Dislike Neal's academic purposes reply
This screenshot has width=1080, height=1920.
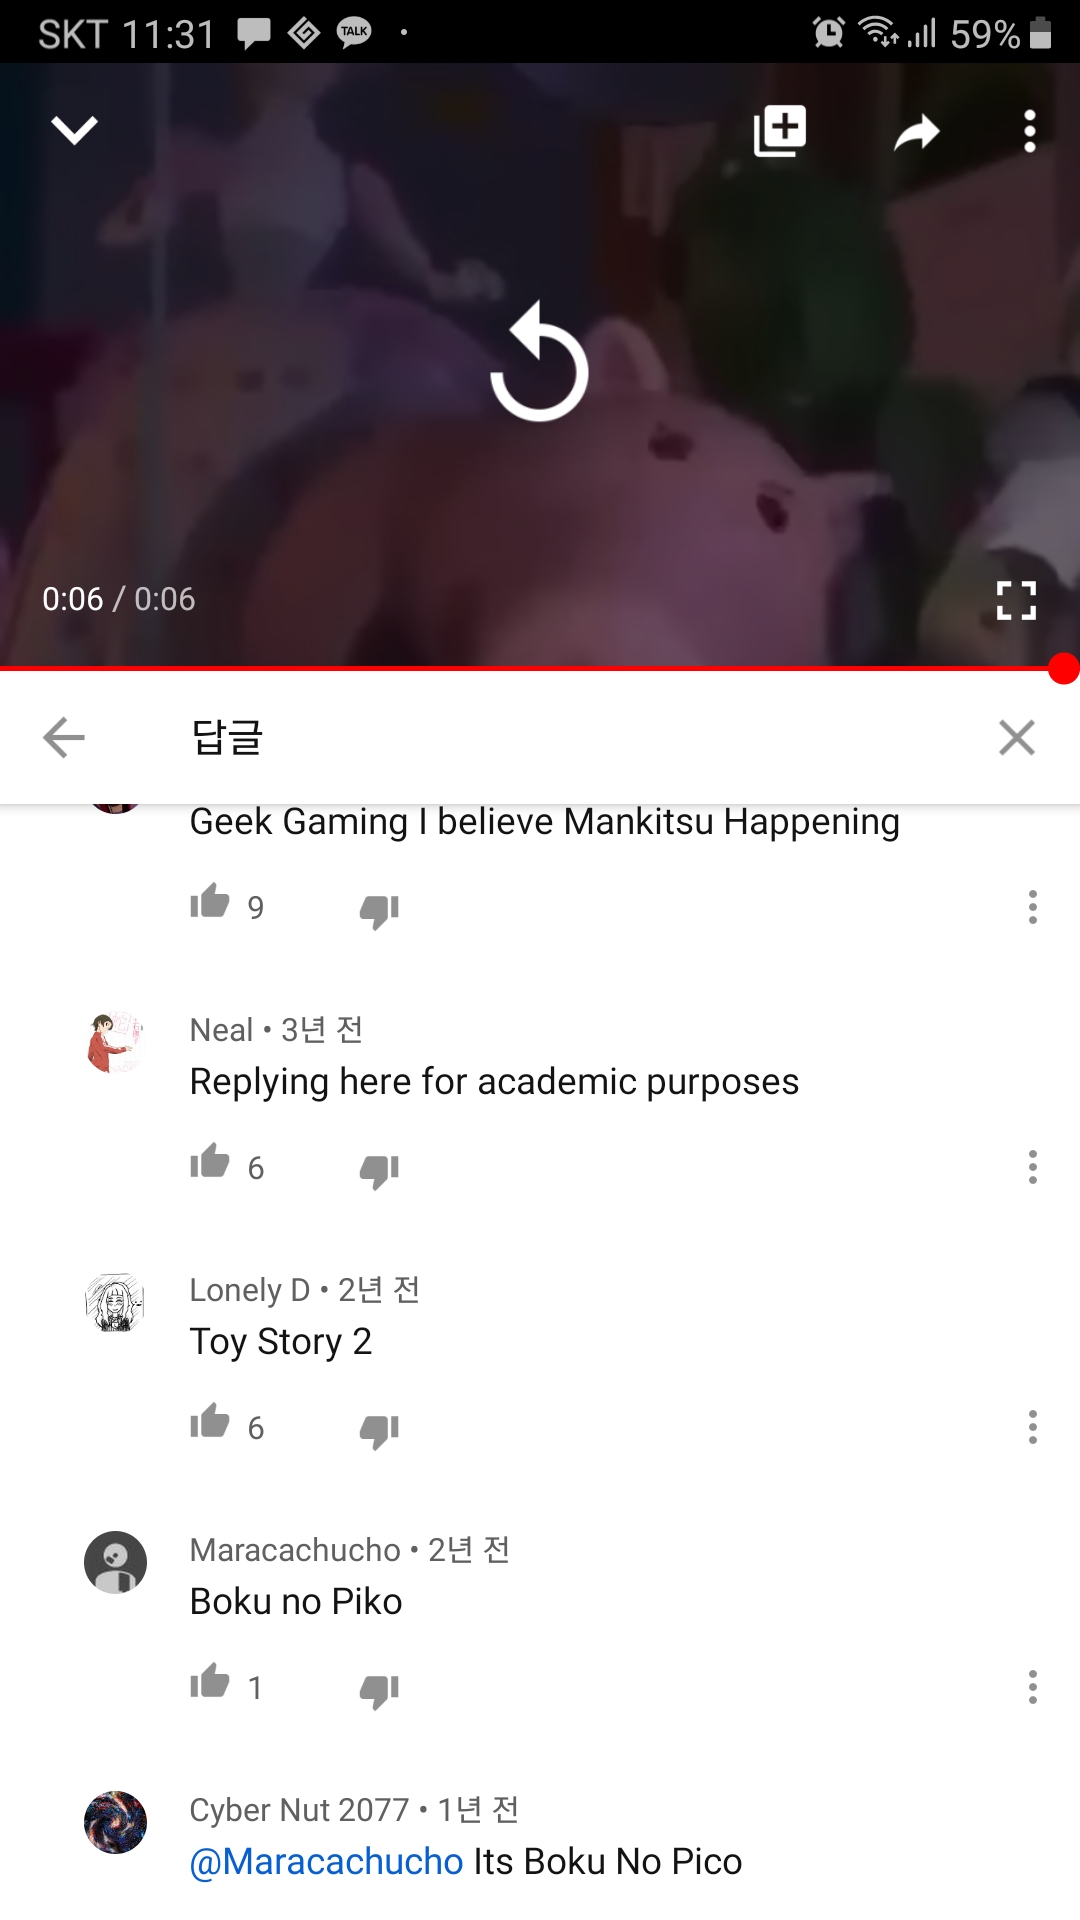(379, 1169)
